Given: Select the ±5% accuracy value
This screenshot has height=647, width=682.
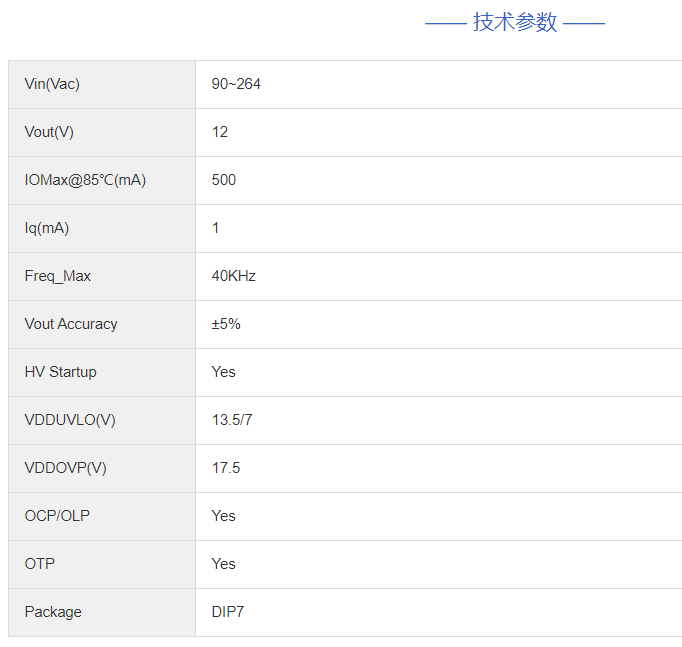Looking at the screenshot, I should [226, 324].
